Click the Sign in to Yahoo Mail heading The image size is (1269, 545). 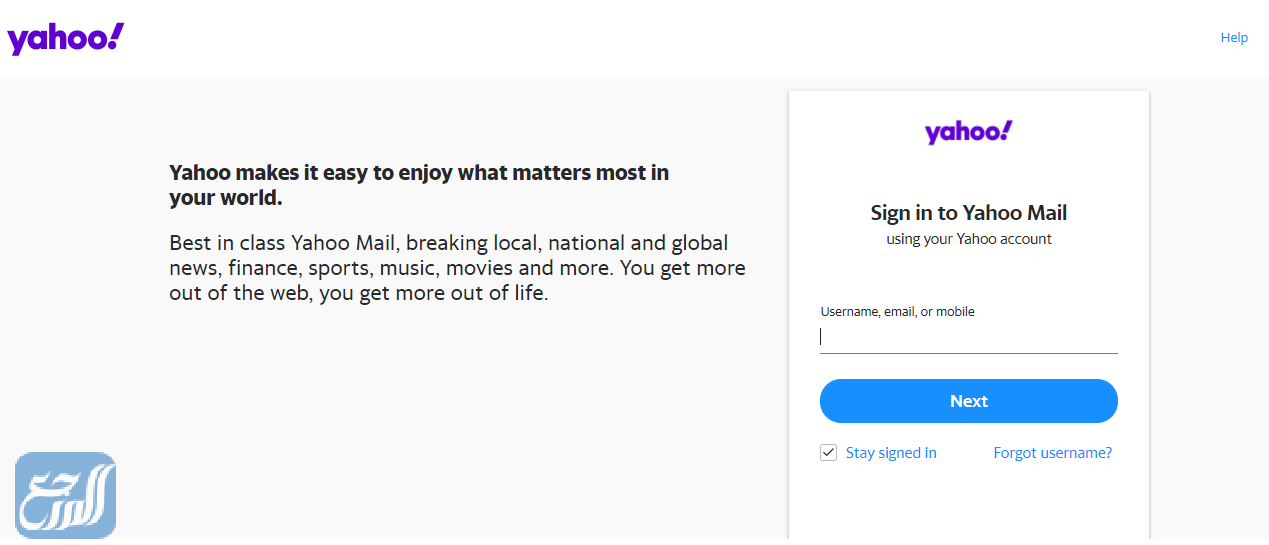point(968,213)
